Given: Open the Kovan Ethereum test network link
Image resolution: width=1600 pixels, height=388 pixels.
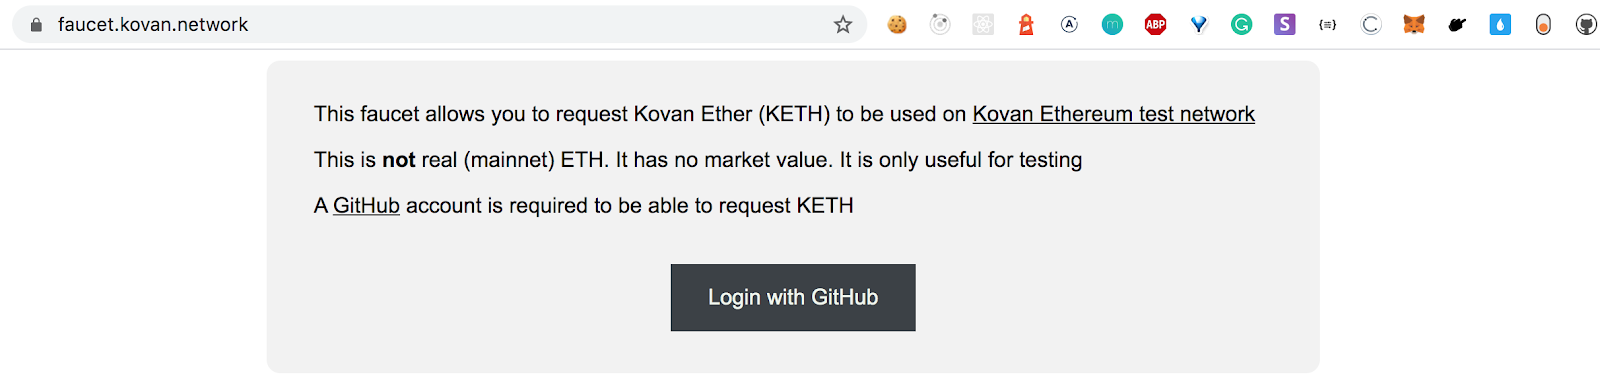Looking at the screenshot, I should tap(1113, 114).
